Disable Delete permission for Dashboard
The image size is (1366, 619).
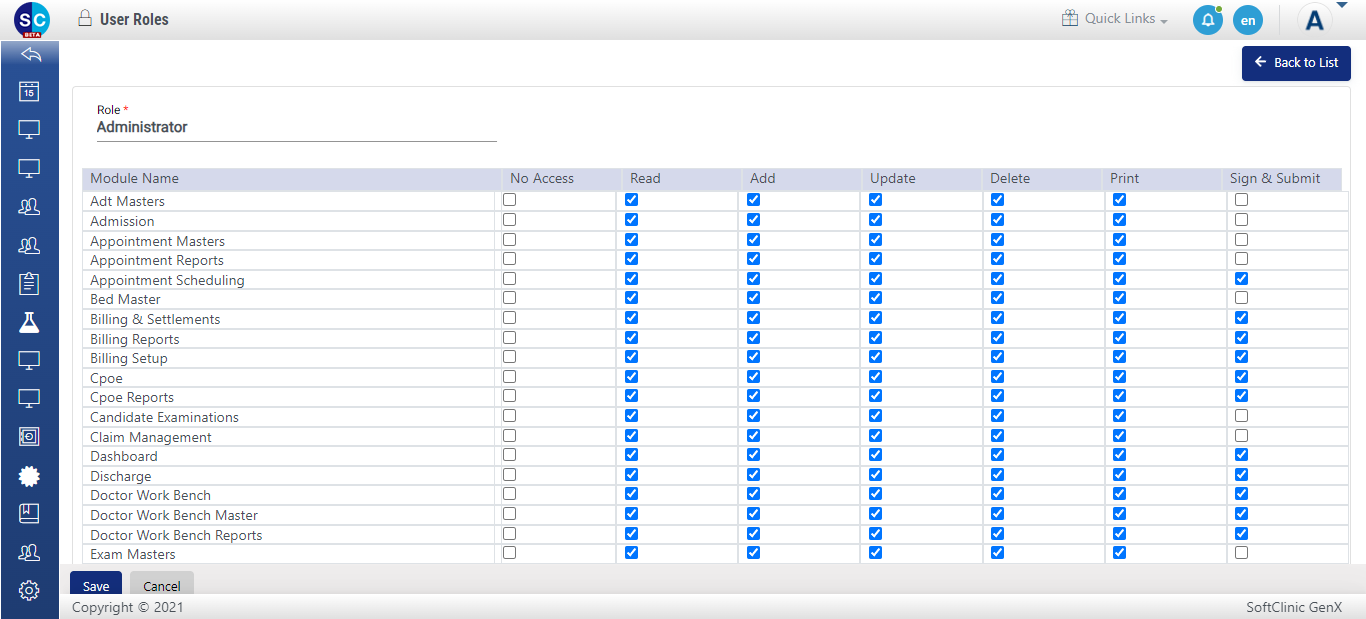click(997, 454)
